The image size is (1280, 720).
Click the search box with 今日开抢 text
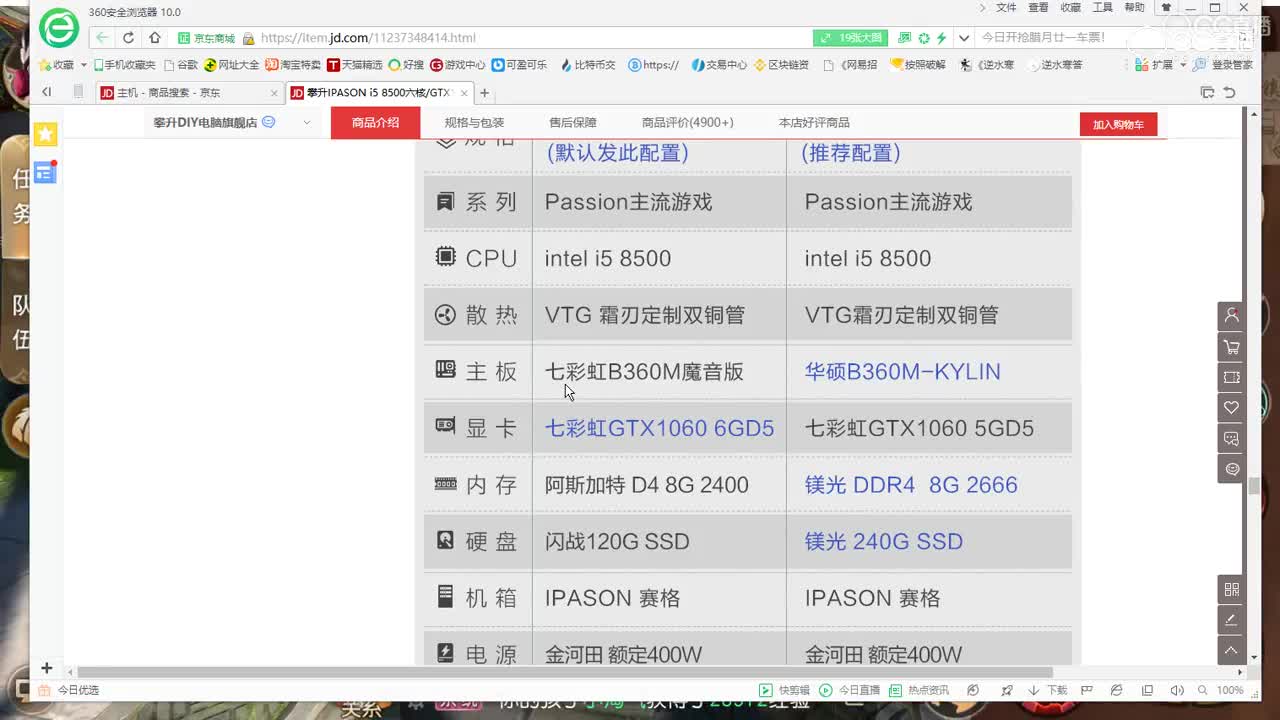click(x=1045, y=38)
